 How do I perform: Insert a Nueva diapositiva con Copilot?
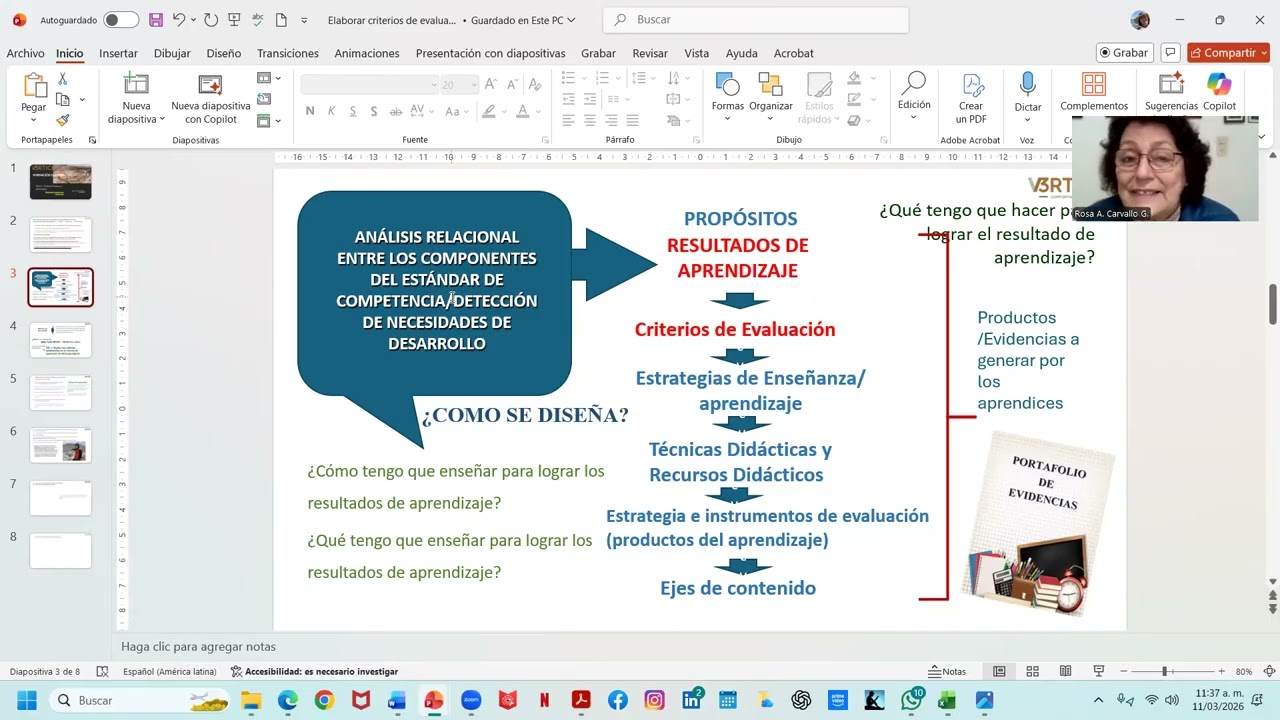(x=211, y=98)
